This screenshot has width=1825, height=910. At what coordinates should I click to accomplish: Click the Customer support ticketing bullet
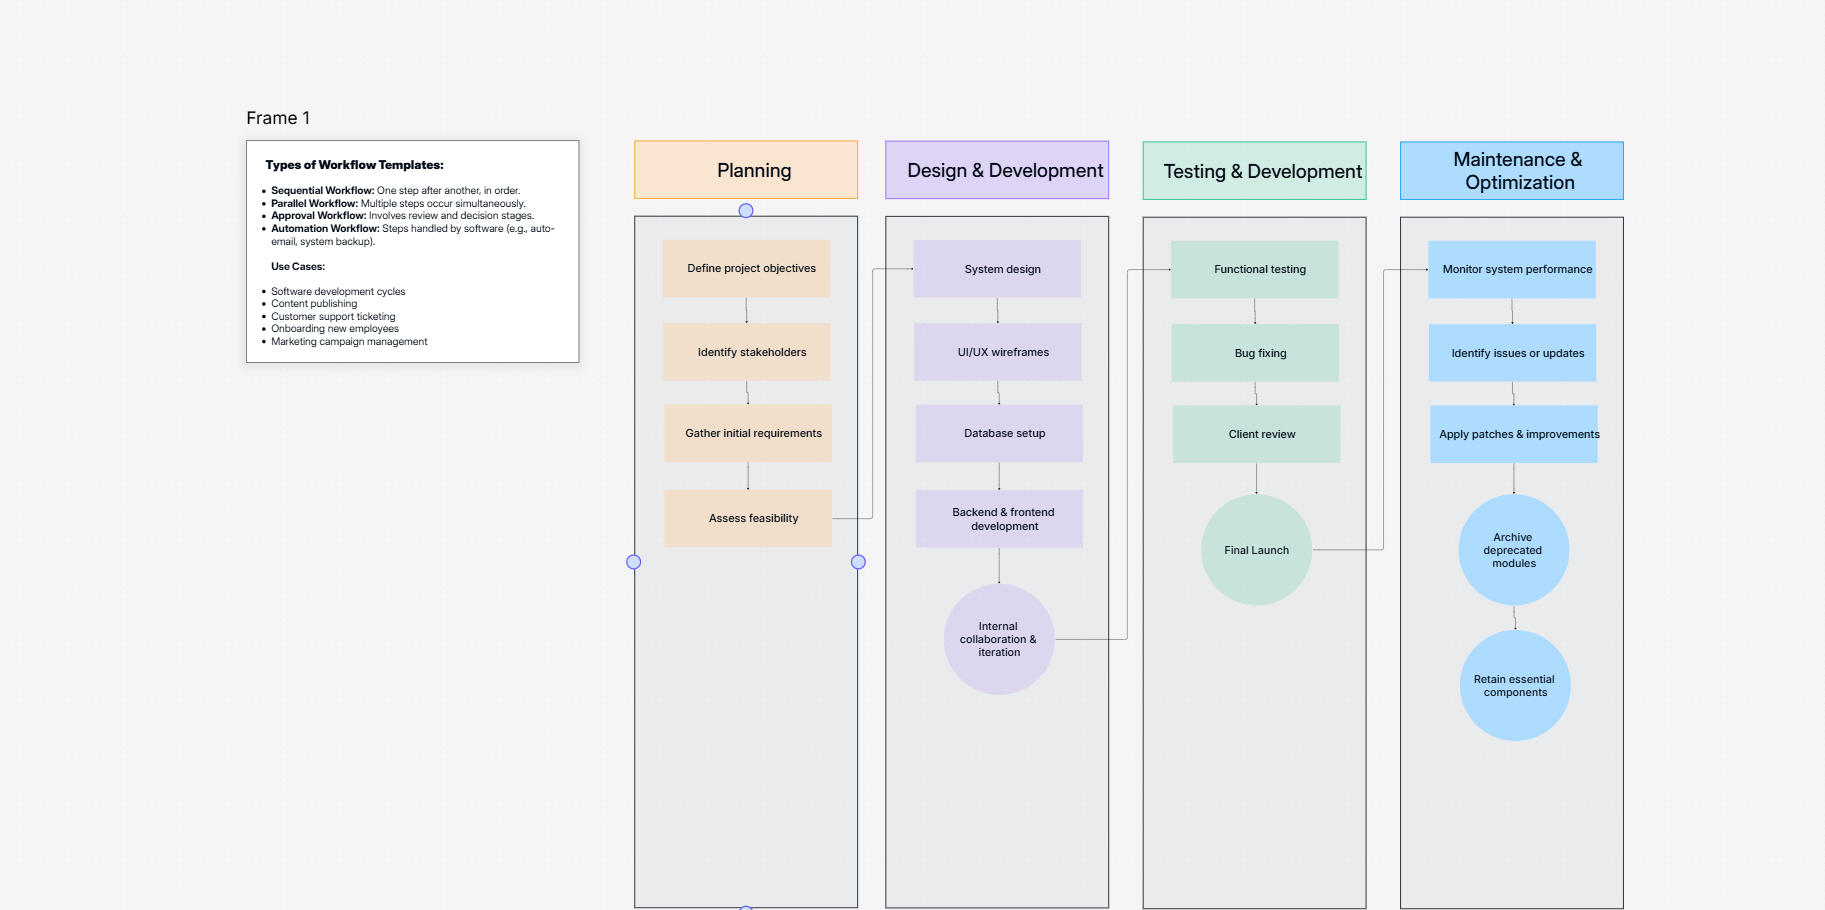coord(333,316)
